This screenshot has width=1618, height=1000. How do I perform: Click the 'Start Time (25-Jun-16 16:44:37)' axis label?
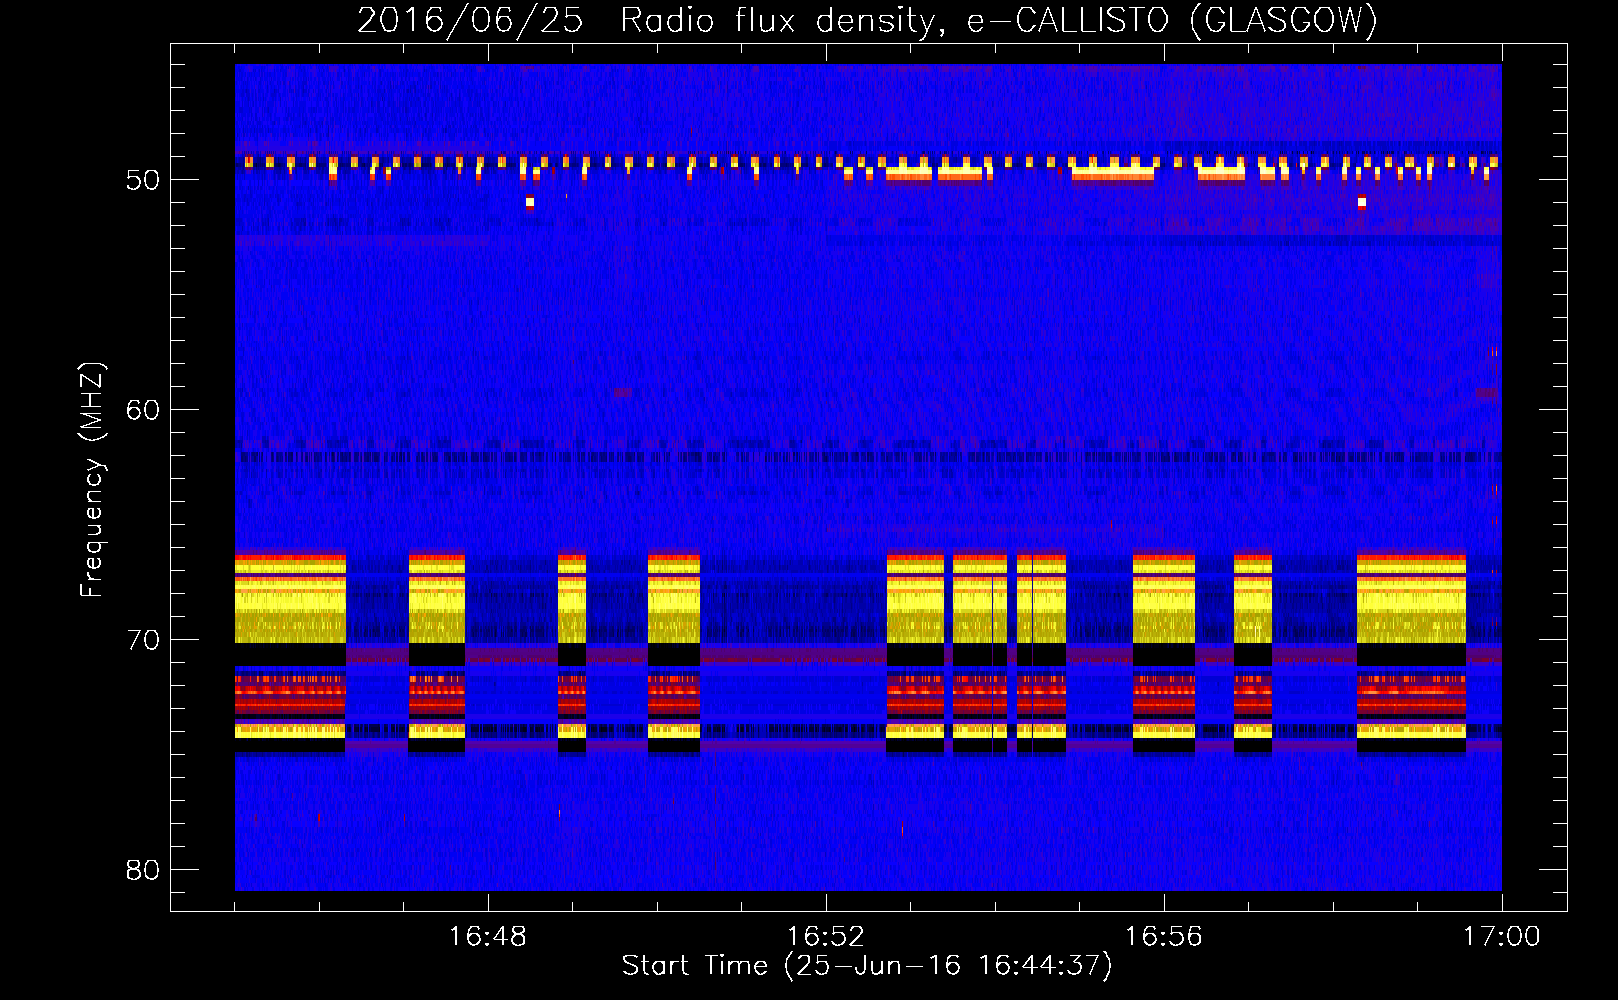tap(867, 966)
